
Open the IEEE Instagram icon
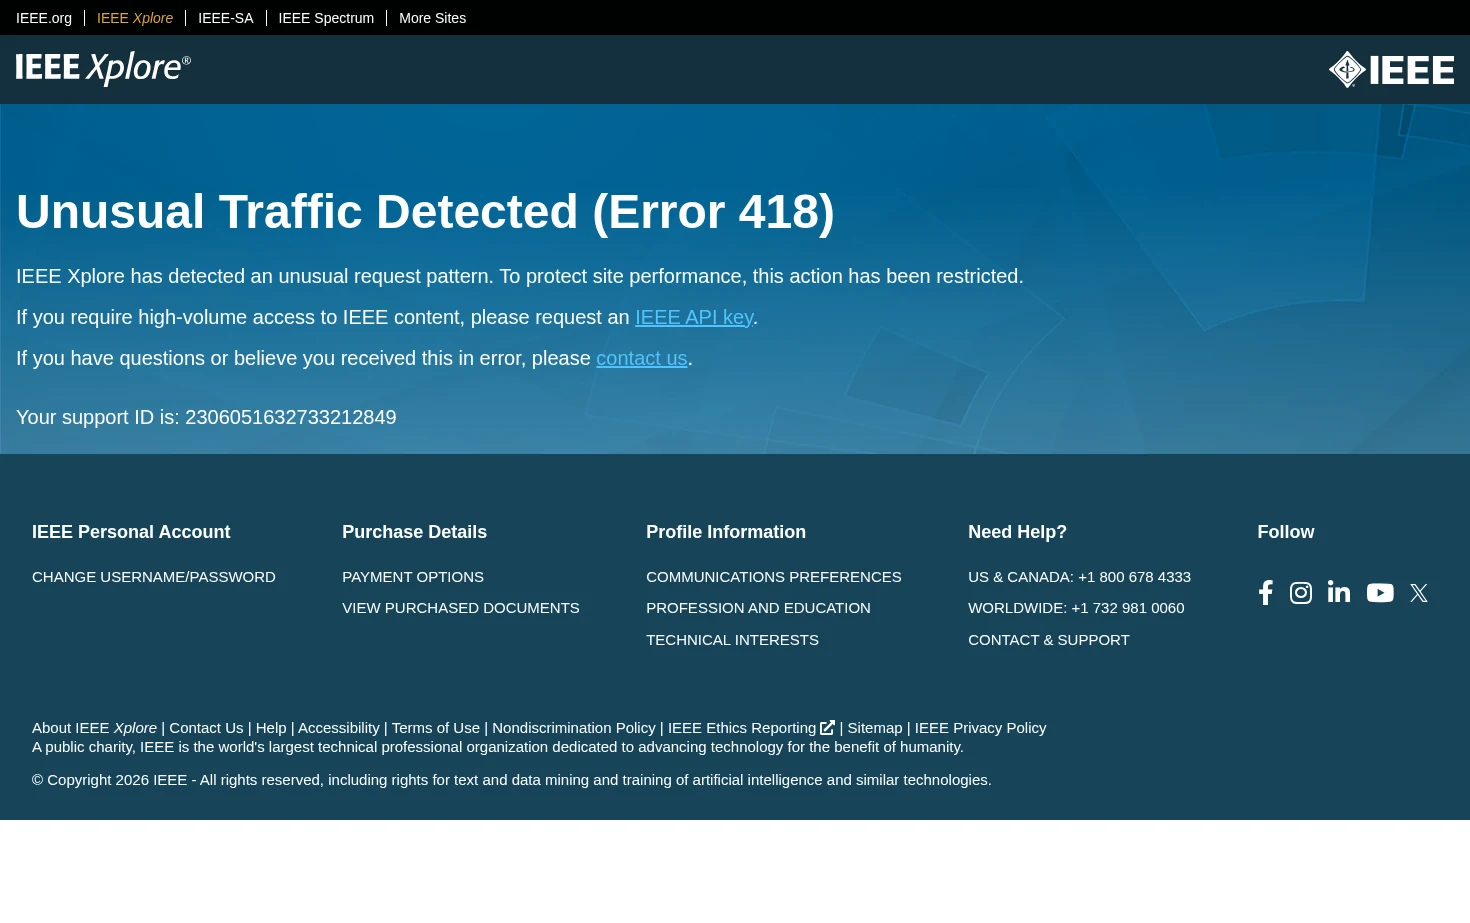pyautogui.click(x=1301, y=593)
